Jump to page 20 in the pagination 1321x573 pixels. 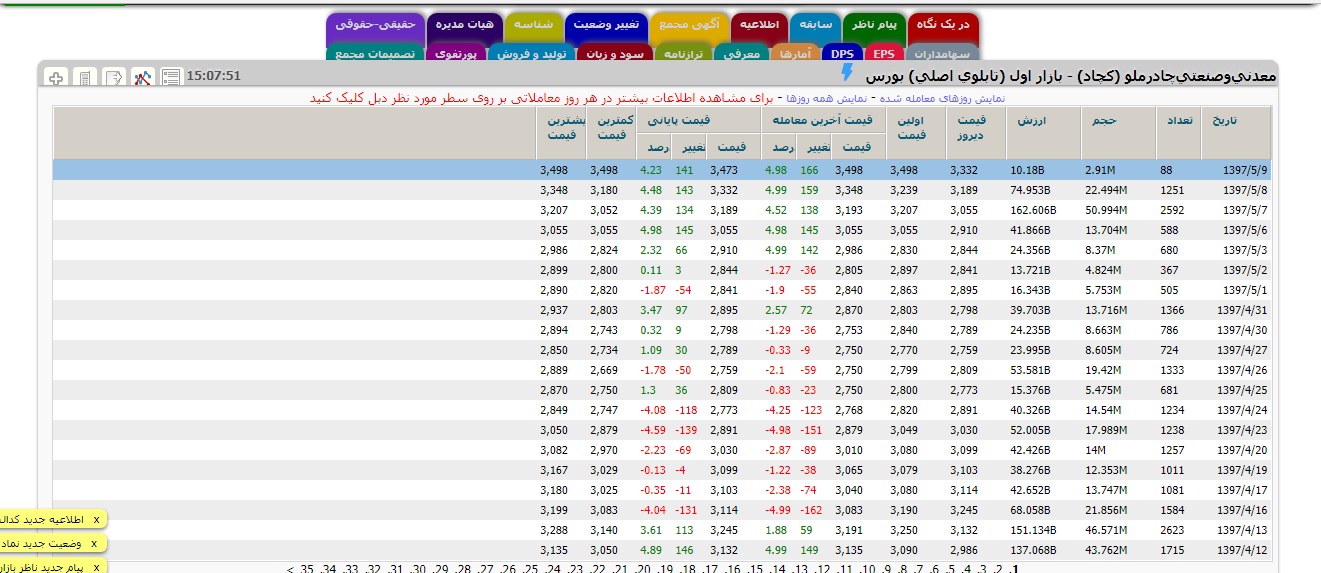[643, 569]
